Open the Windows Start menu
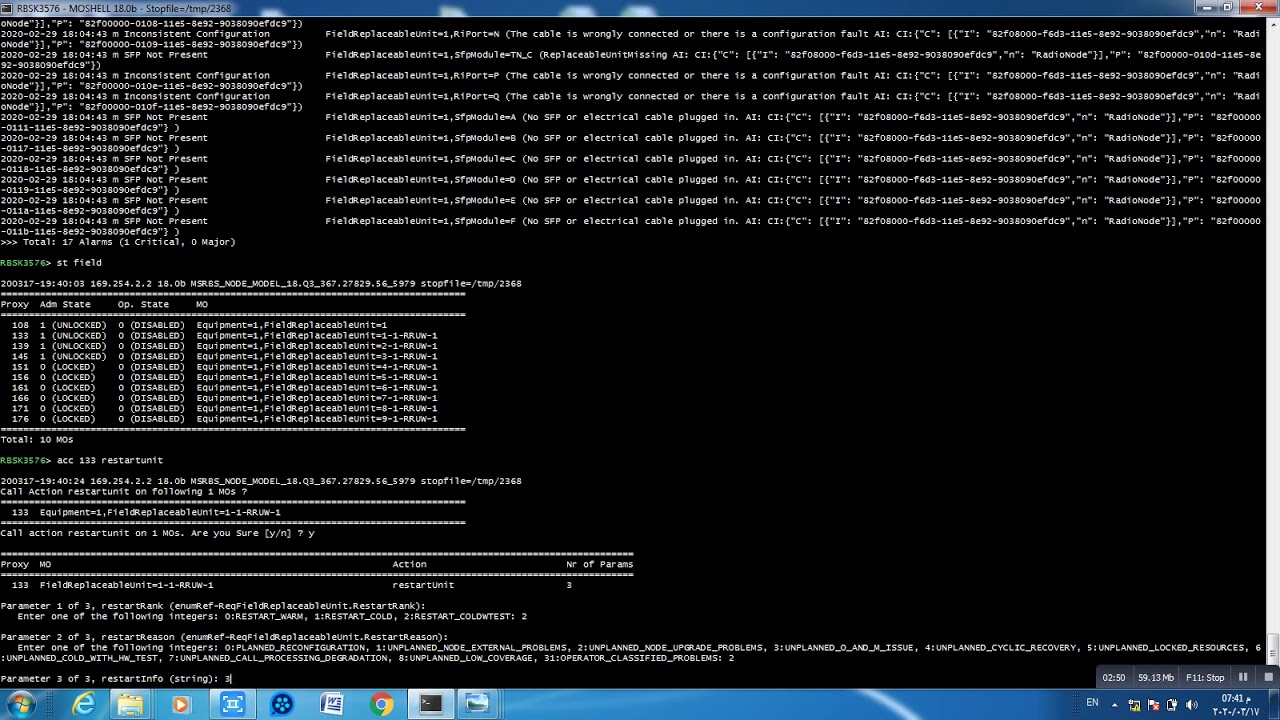Screen dimensions: 1280x720 click(x=21, y=705)
